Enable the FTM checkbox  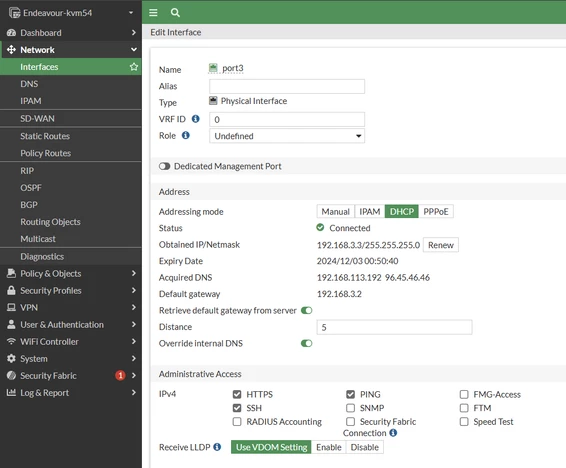click(464, 408)
